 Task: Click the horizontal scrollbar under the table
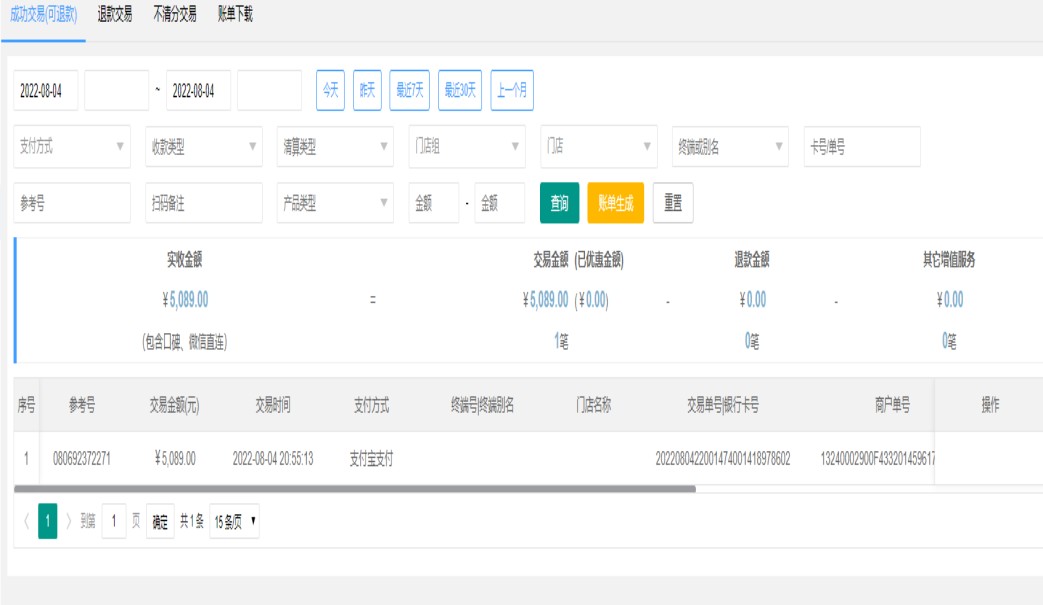[355, 489]
